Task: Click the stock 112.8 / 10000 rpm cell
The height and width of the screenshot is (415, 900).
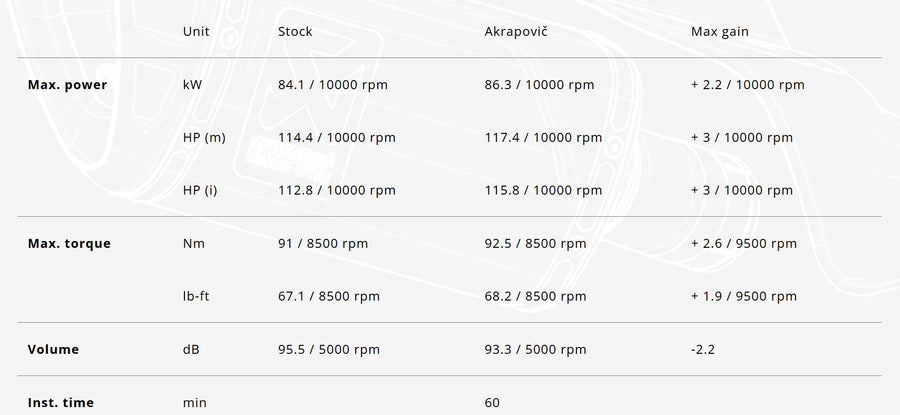Action: (x=336, y=190)
